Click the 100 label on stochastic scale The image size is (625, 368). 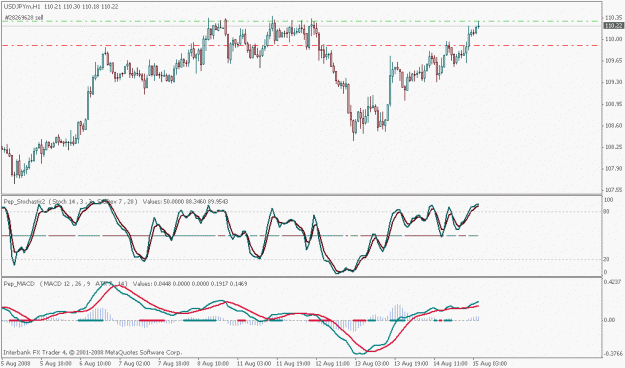(x=609, y=200)
